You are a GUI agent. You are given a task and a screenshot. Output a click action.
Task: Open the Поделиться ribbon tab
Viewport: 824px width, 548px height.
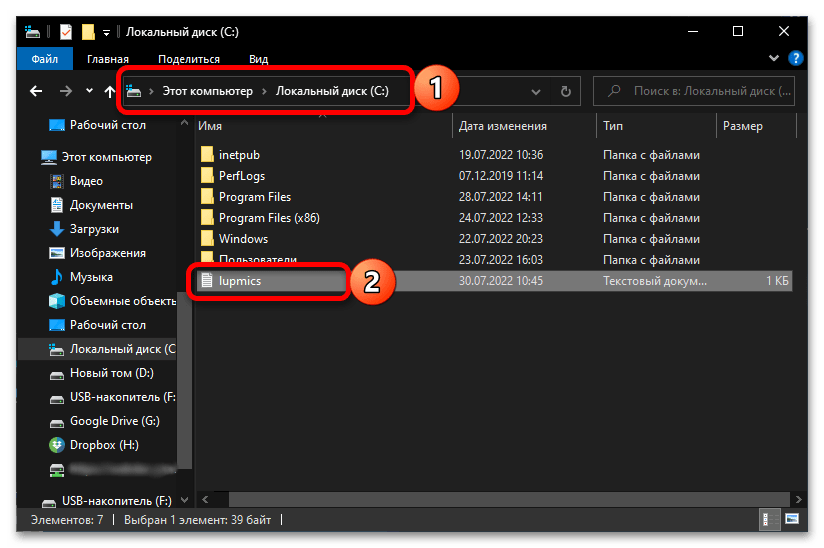click(188, 59)
